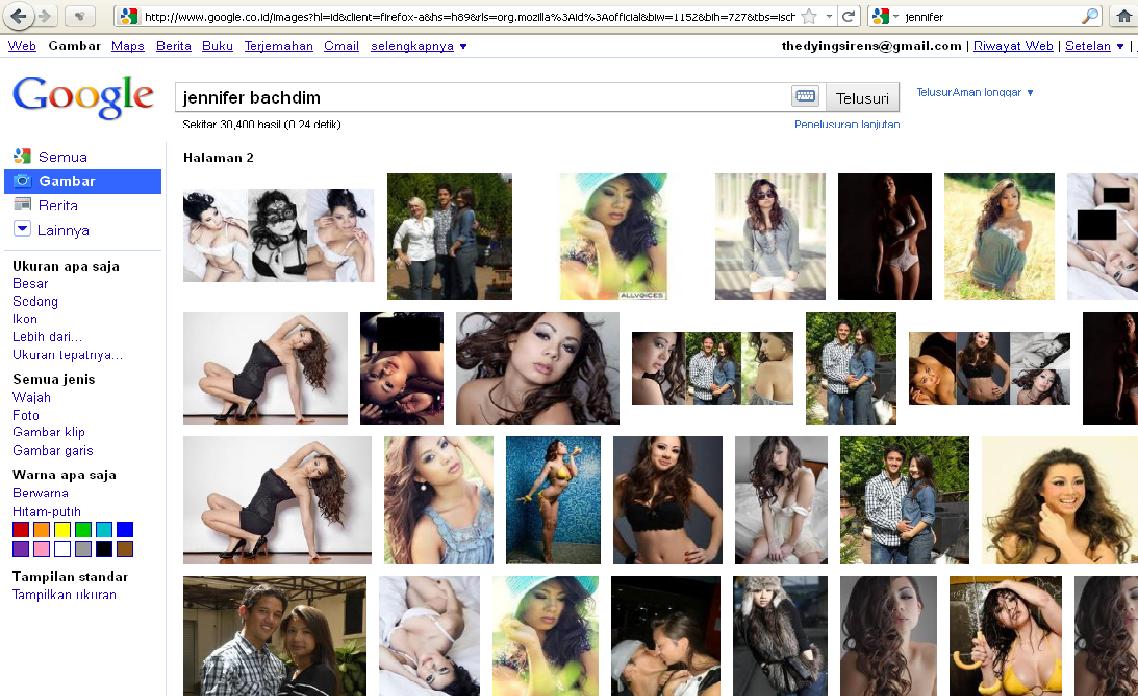
Task: Select Semua in the left sidebar
Action: (62, 157)
